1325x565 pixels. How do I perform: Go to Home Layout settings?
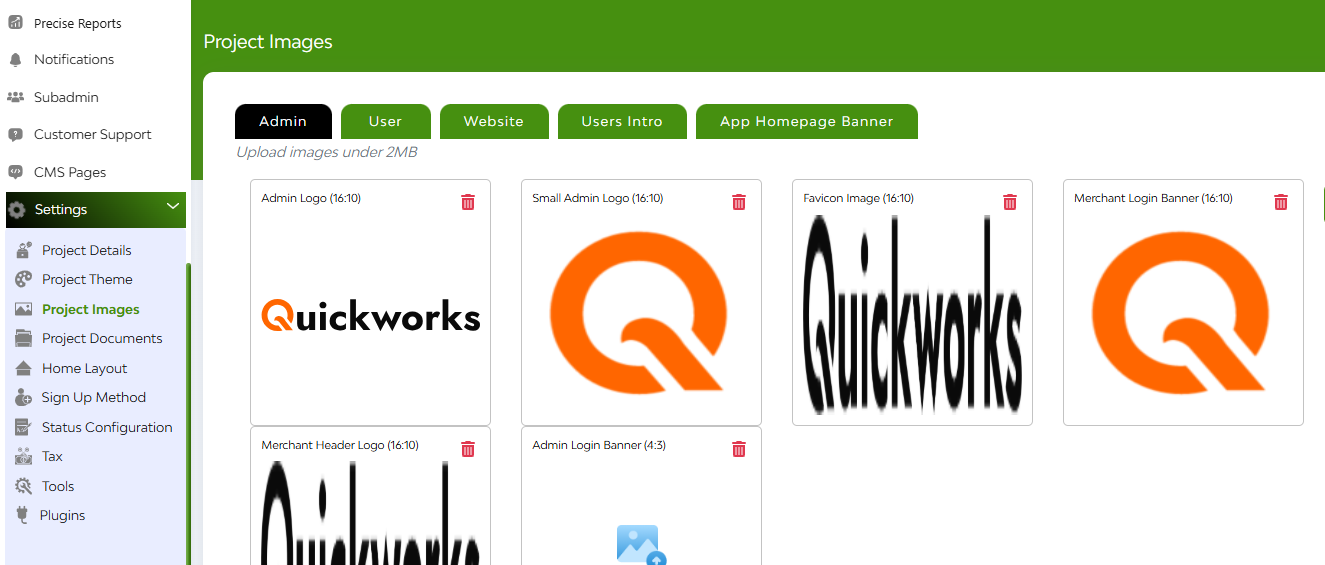pos(85,368)
